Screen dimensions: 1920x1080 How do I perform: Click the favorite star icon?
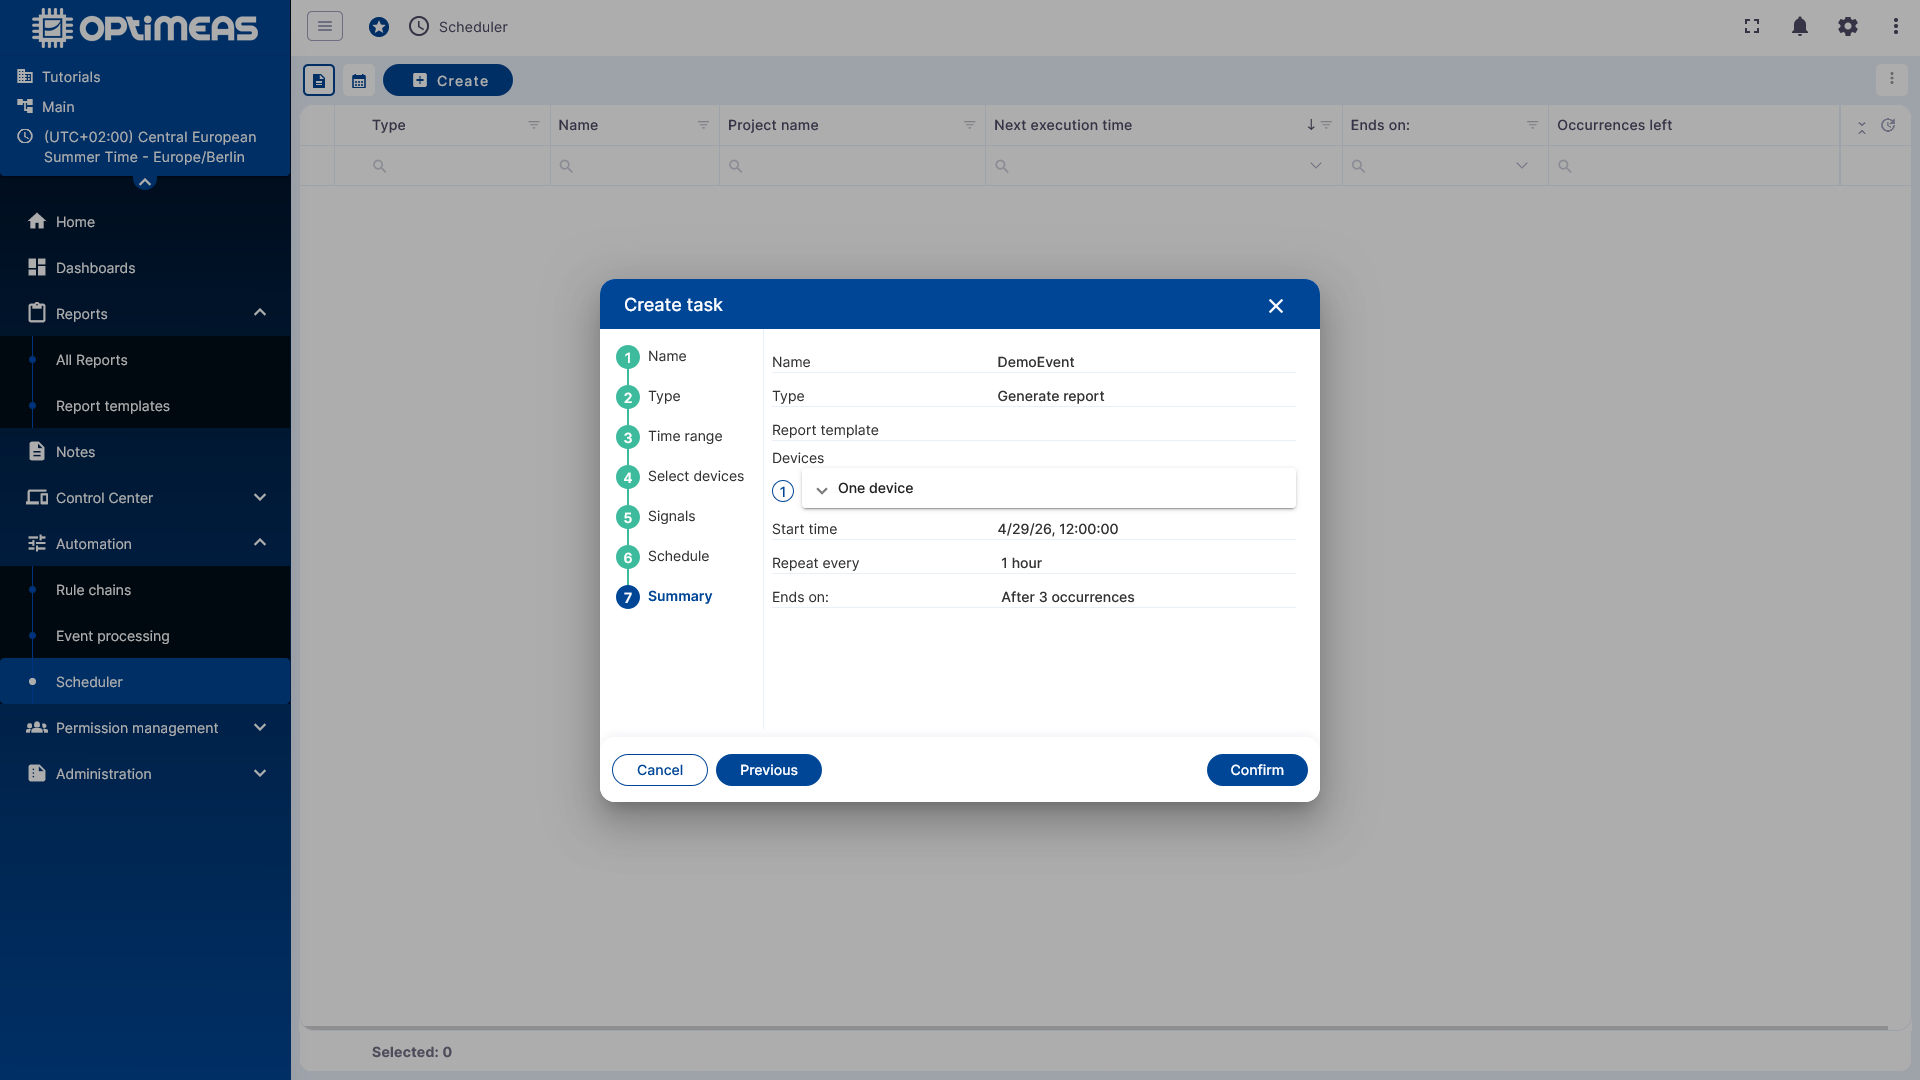379,27
